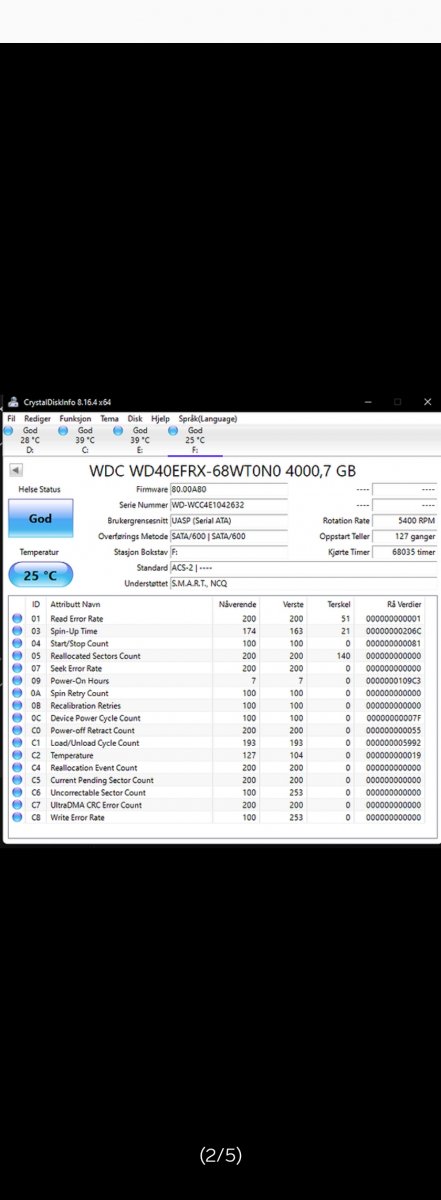Viewport: 441px width, 1200px height.
Task: Click the Attributt Navn column header
Action: coord(75,605)
